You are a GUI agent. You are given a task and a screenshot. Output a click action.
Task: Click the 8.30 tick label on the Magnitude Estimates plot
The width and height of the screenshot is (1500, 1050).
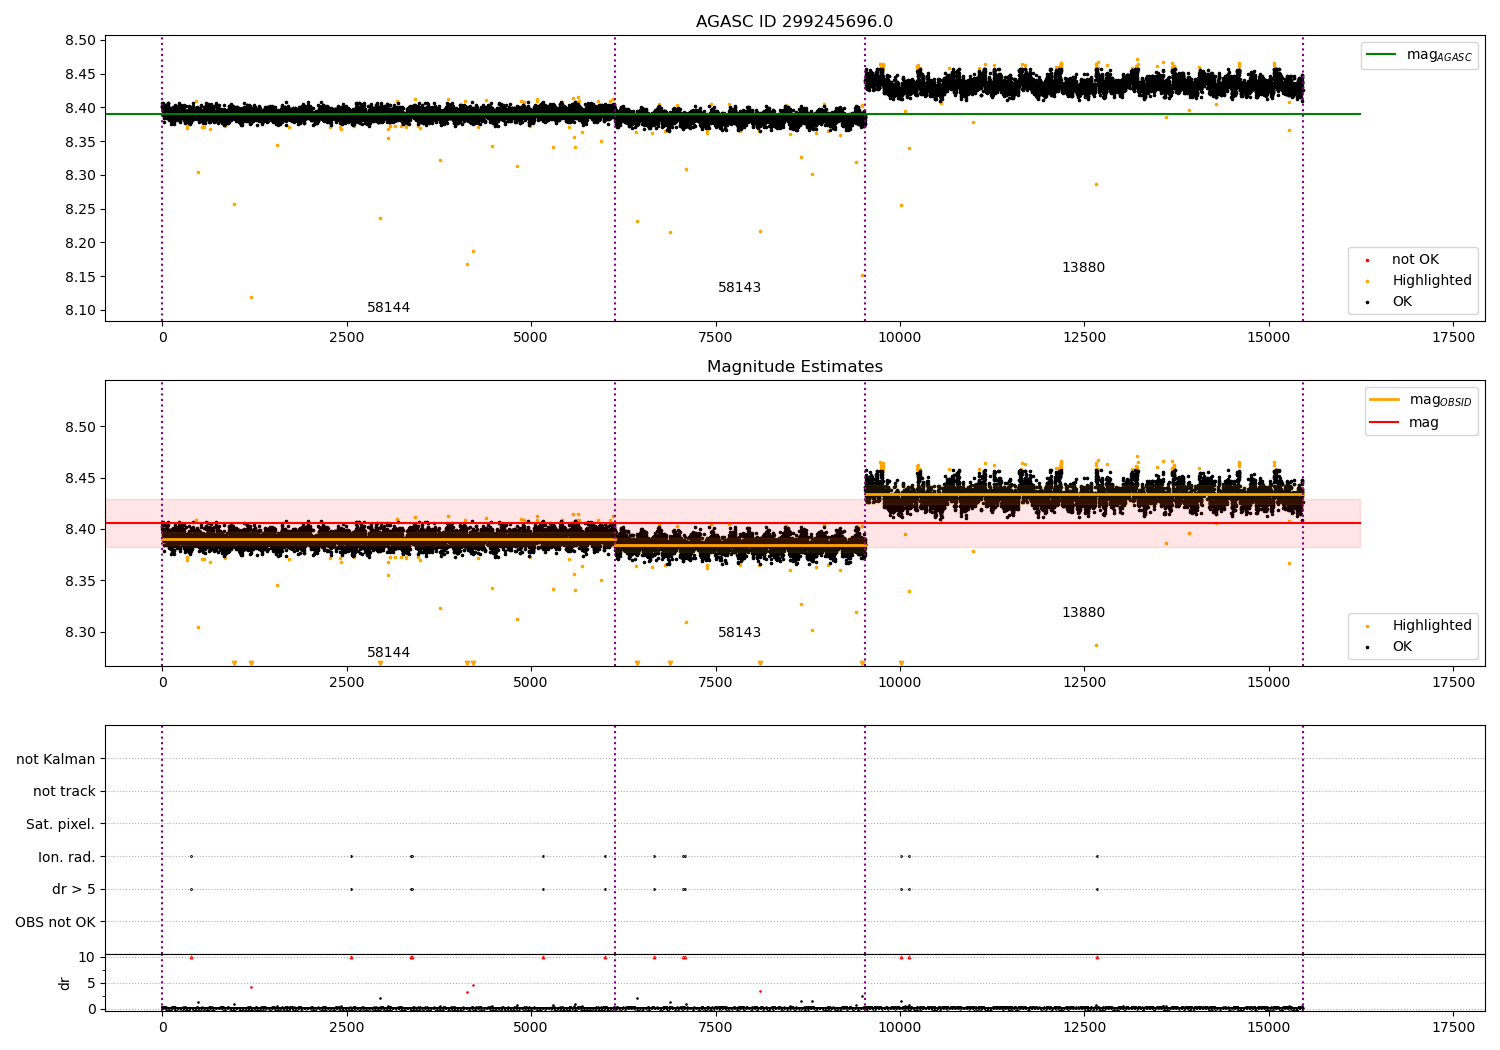[80, 633]
